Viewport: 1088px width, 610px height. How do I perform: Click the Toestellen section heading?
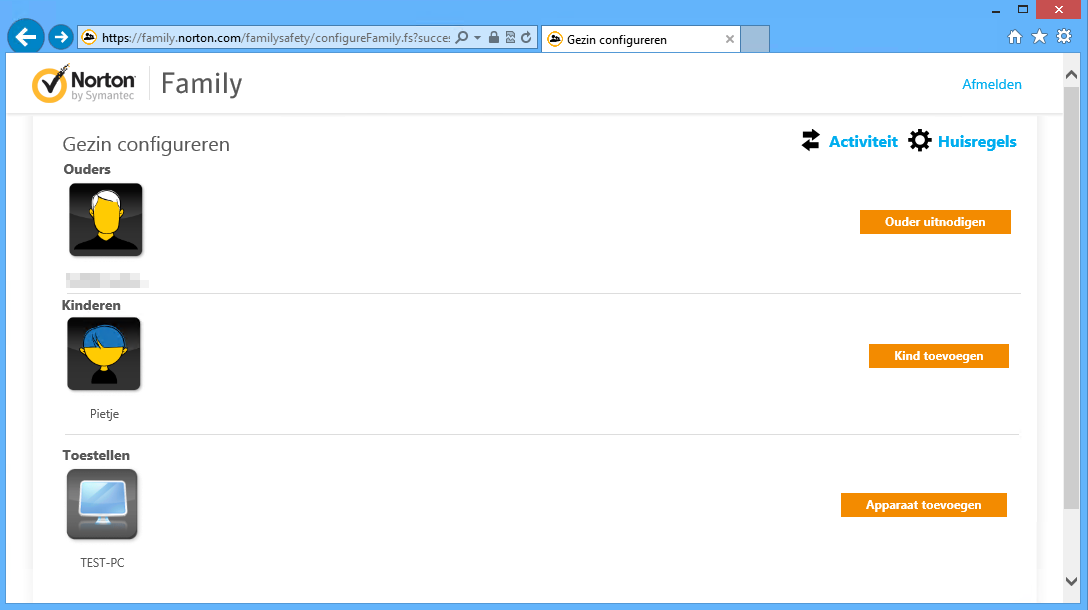pos(96,455)
